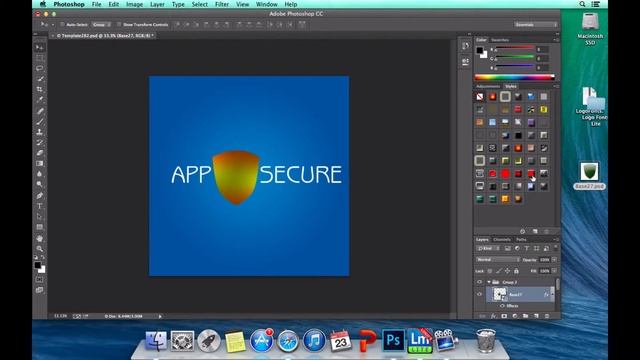The width and height of the screenshot is (640, 360).
Task: Add a layer mask
Action: [504, 316]
